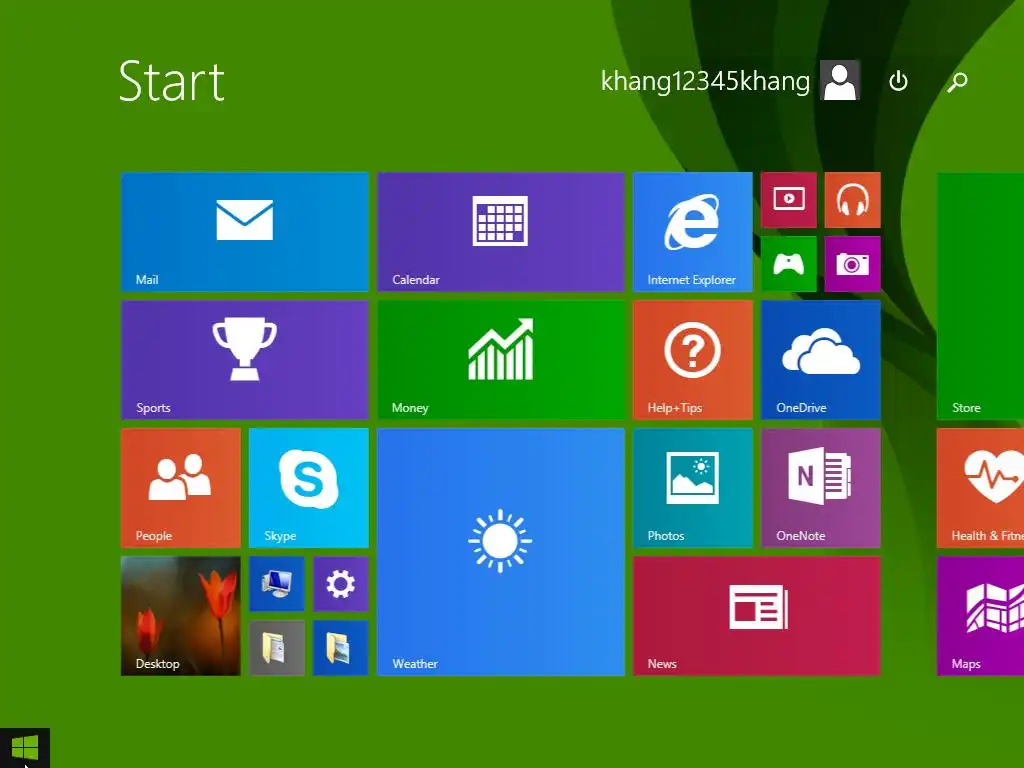Viewport: 1024px width, 768px height.
Task: Open the Calendar tile
Action: click(x=501, y=232)
